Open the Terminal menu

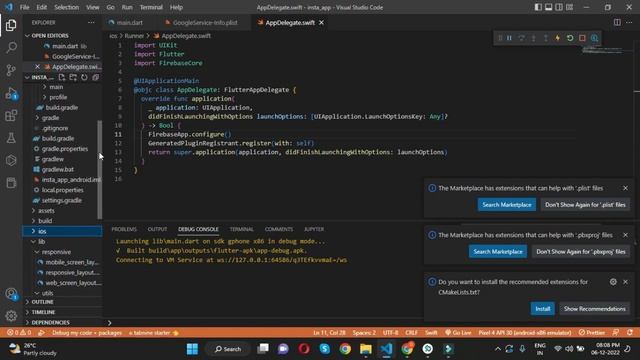click(151, 7)
